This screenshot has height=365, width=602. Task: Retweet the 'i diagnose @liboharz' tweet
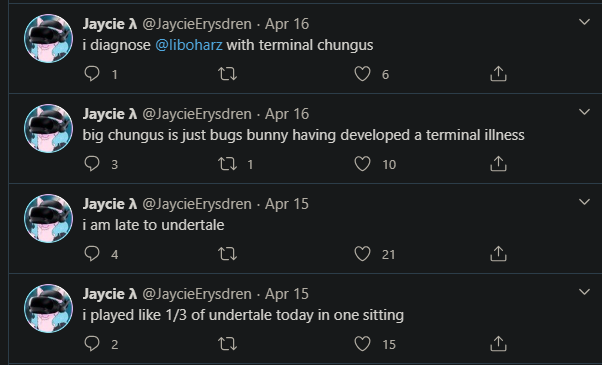228,74
